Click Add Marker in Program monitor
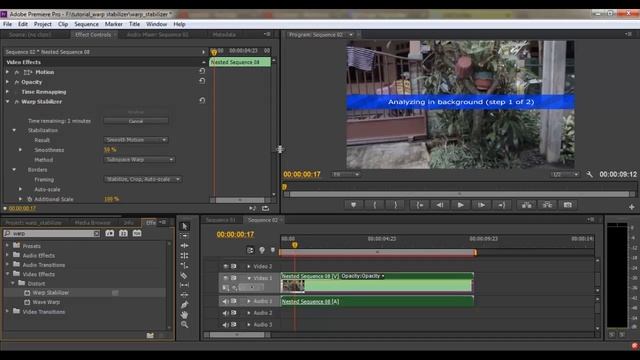 pos(353,205)
